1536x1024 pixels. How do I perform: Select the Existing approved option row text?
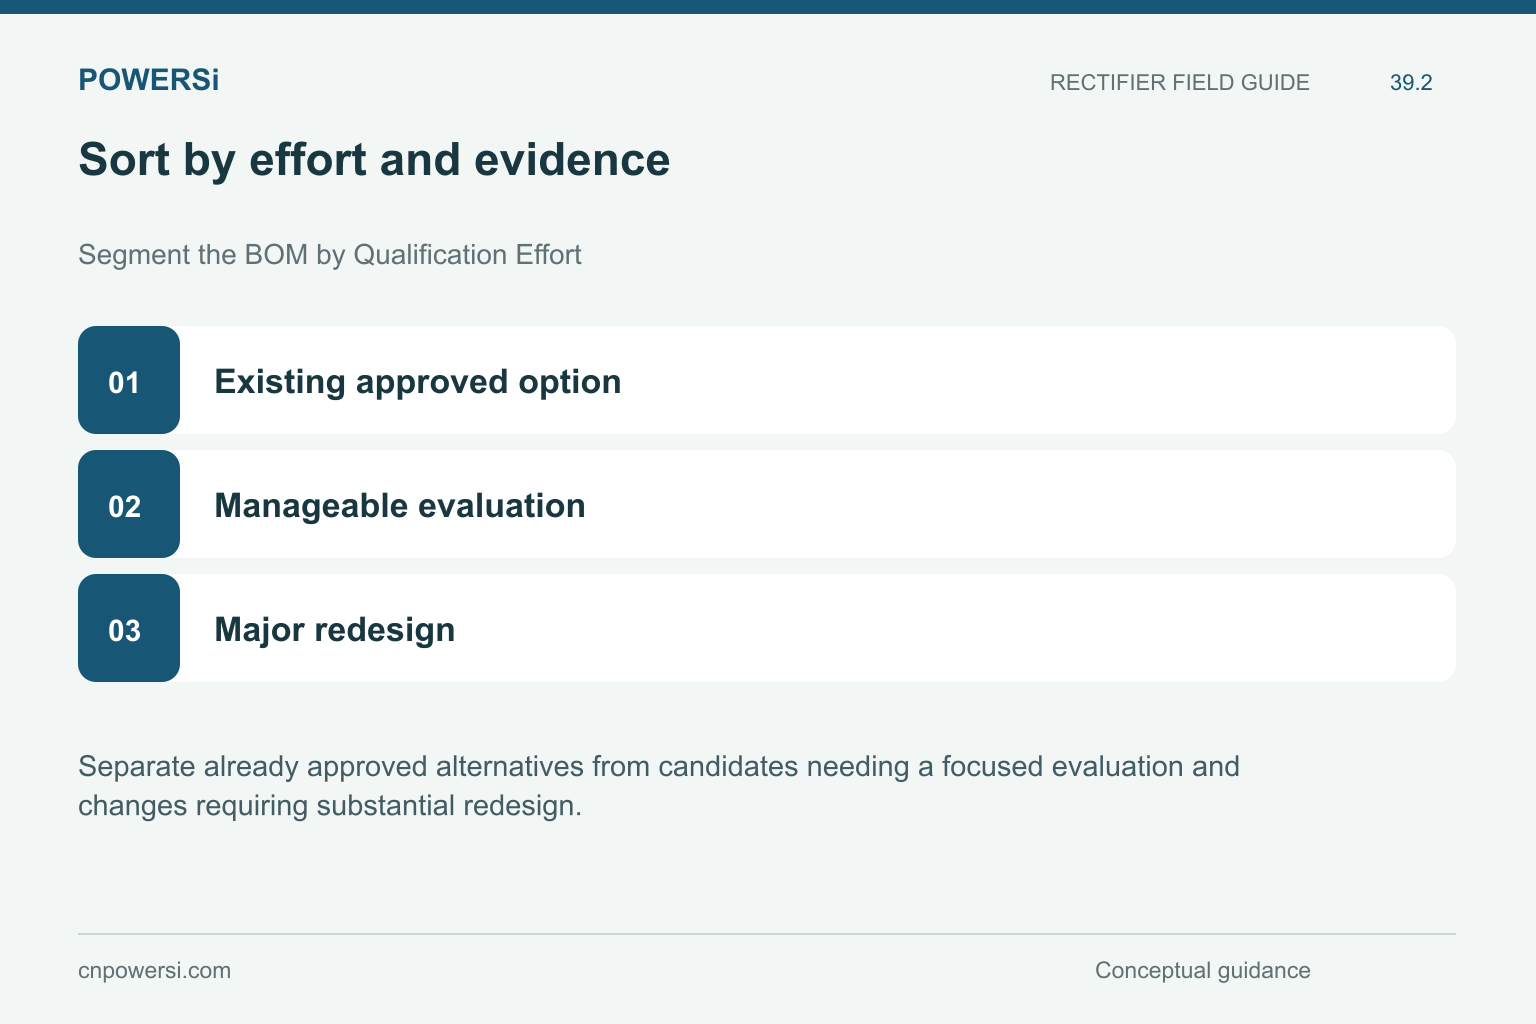(418, 382)
